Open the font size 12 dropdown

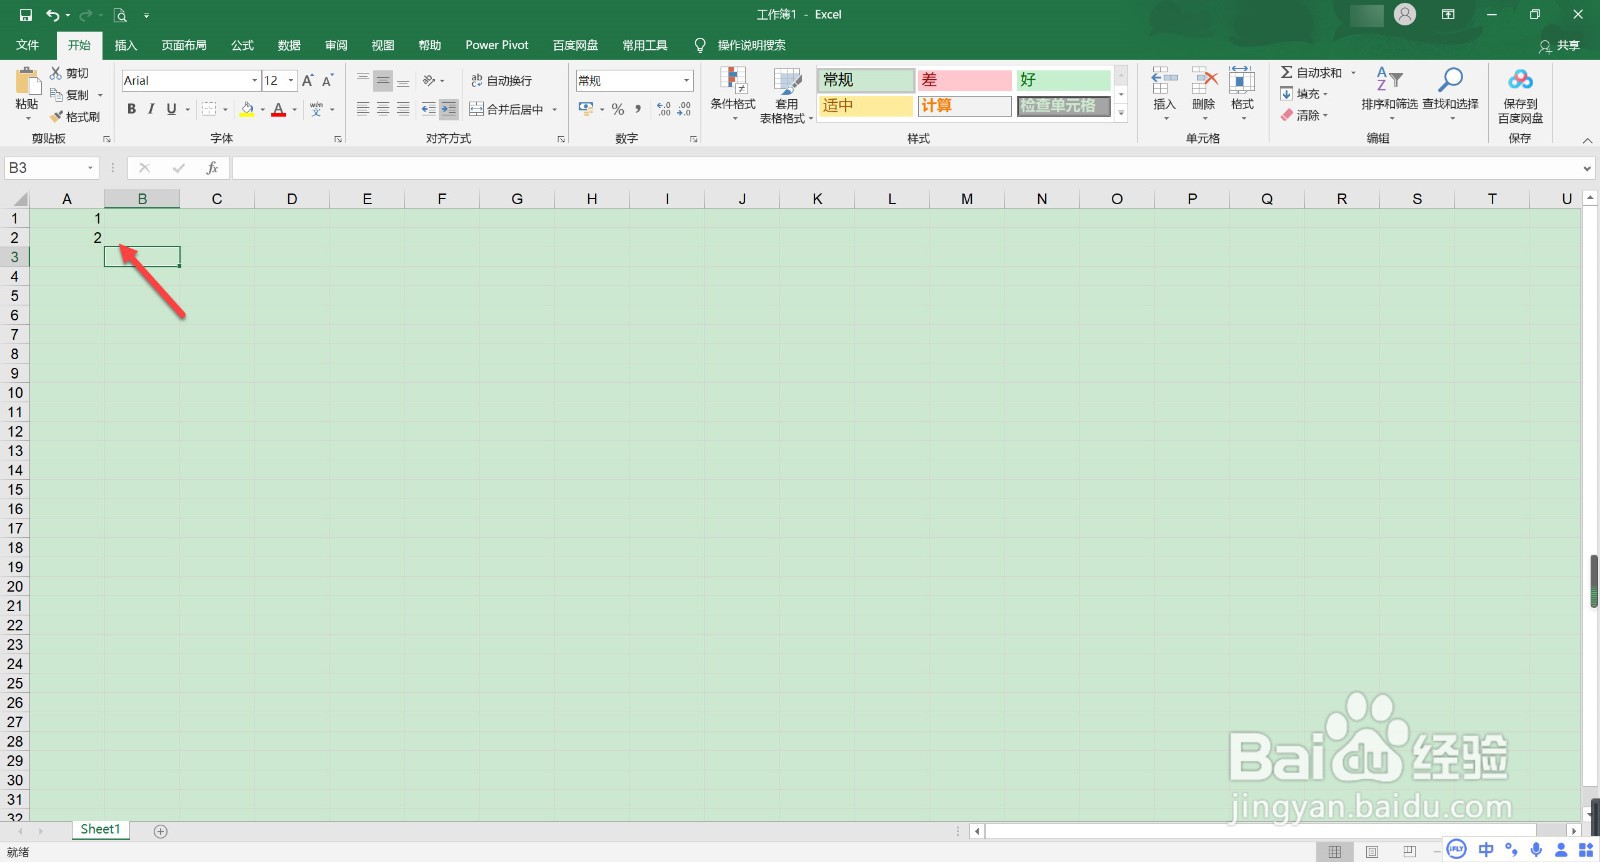click(291, 80)
